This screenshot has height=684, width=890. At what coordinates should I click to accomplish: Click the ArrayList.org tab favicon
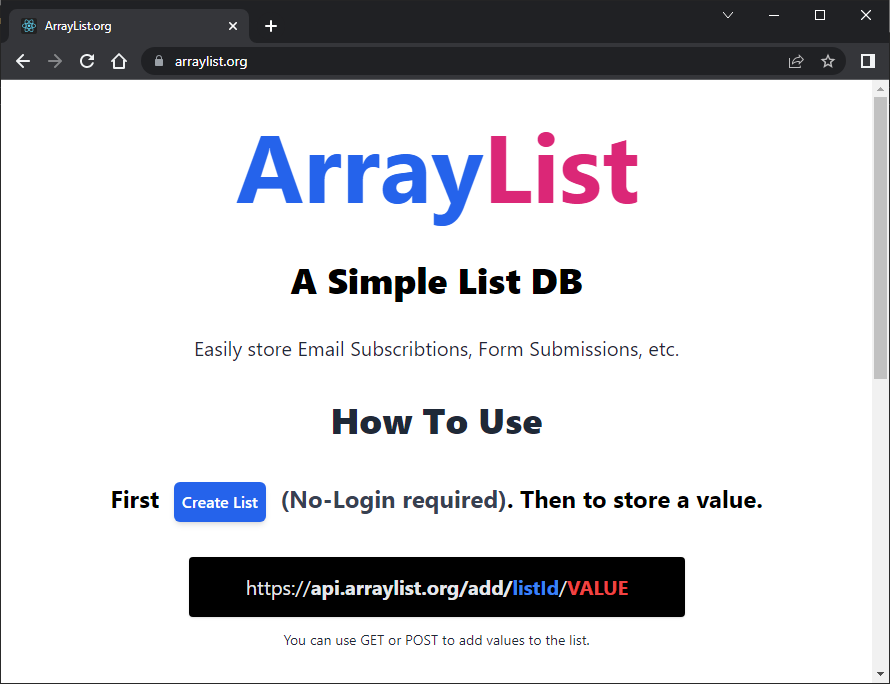[29, 26]
